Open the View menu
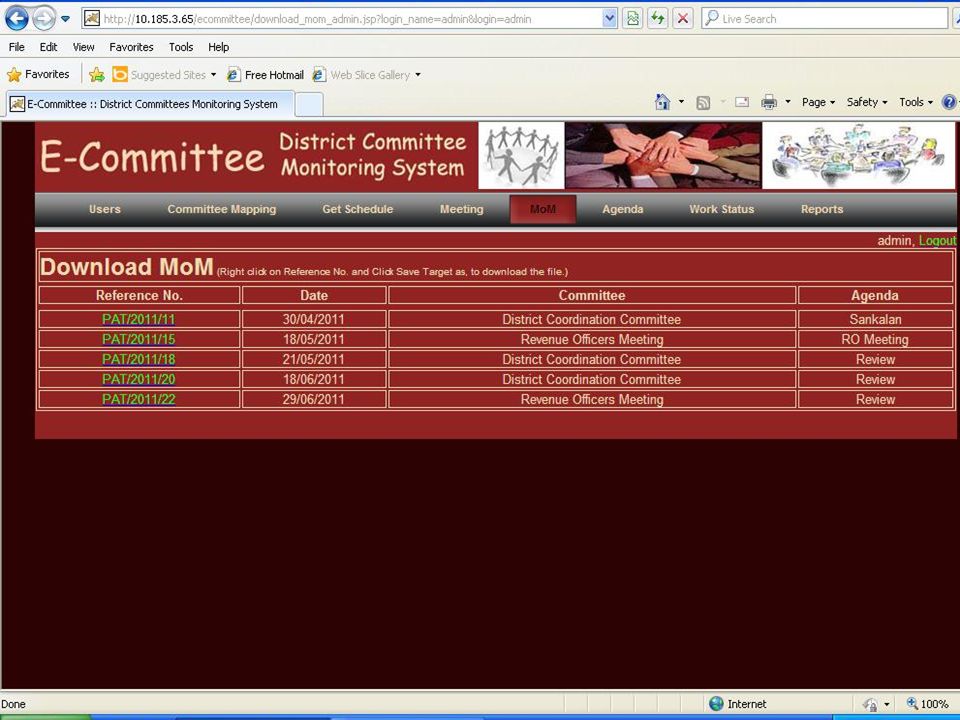 (x=83, y=47)
